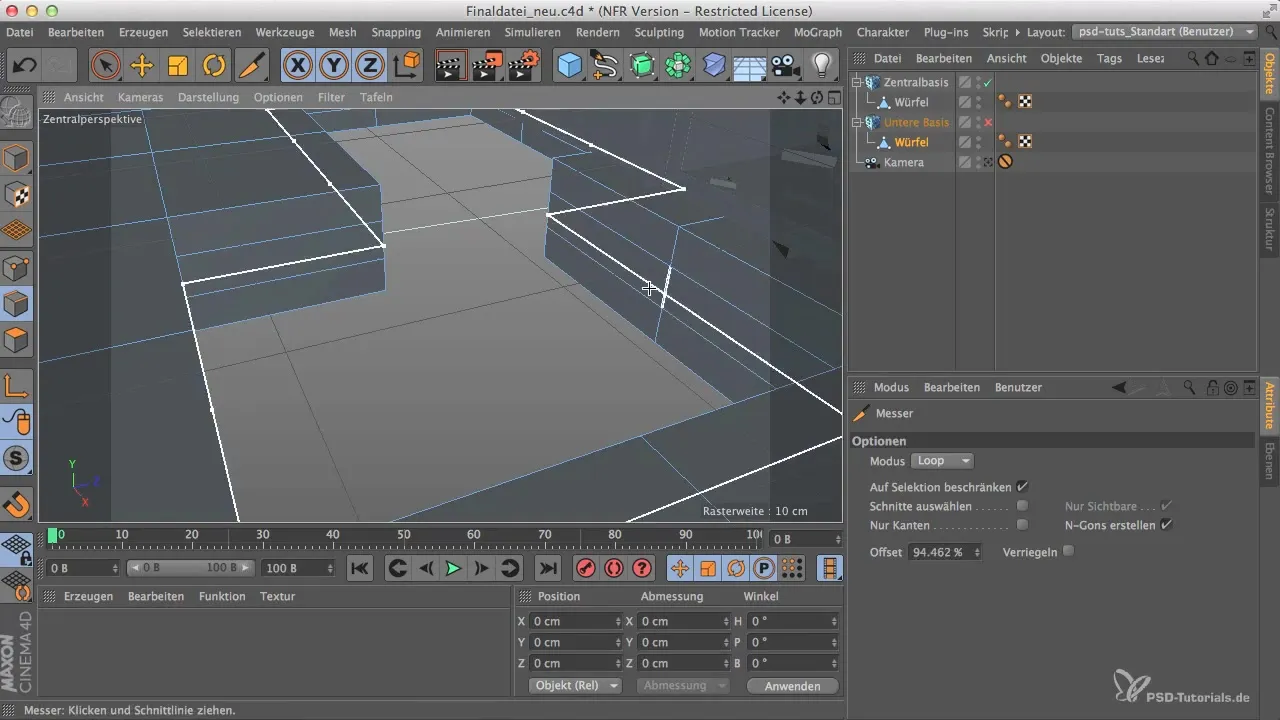The image size is (1280, 720).
Task: Open the Mesh menu
Action: click(342, 32)
